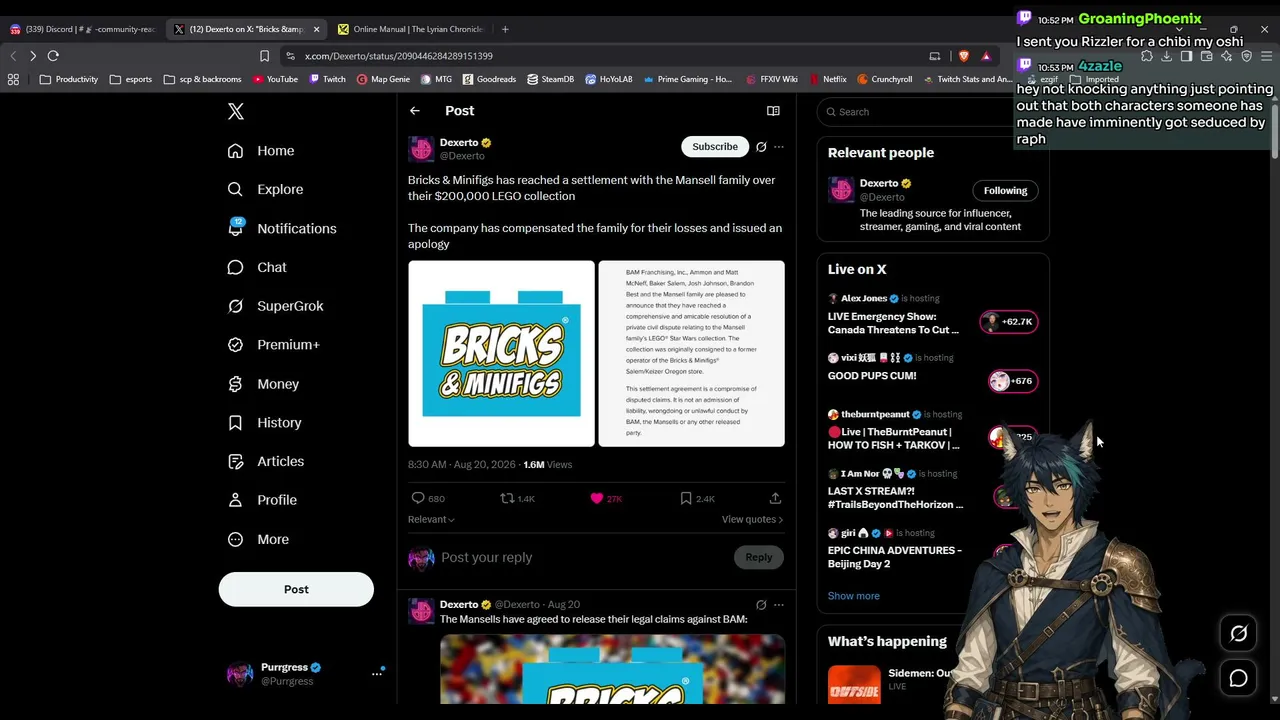Click the big Post button in sidebar
Viewport: 1280px width, 720px height.
coord(296,589)
